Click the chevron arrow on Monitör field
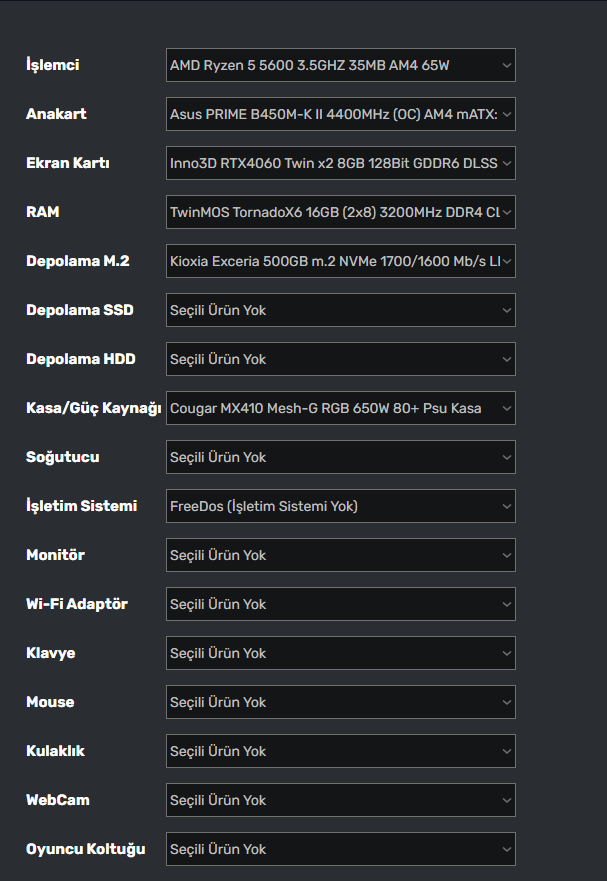This screenshot has width=607, height=881. [506, 555]
